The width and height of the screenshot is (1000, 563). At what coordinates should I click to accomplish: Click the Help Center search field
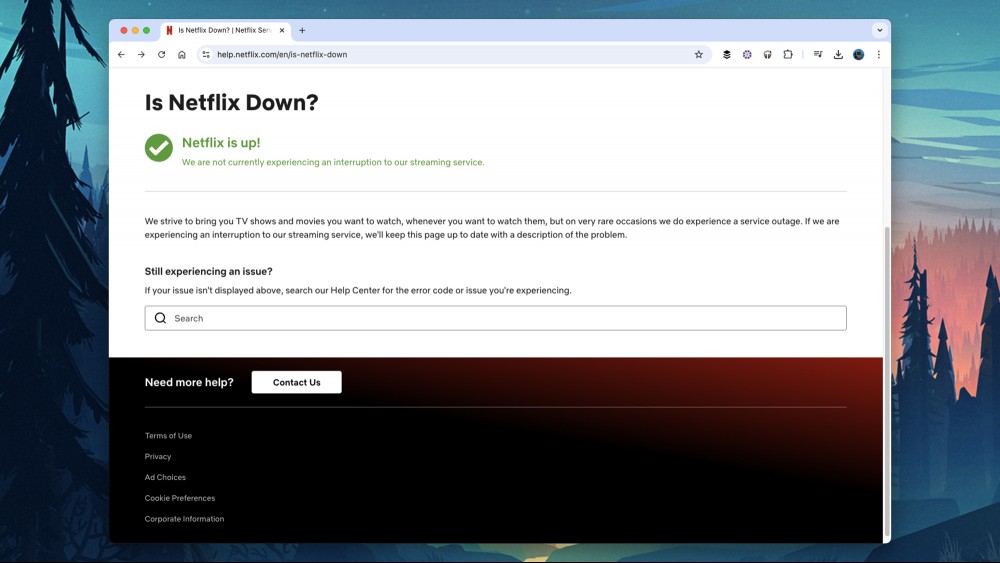pyautogui.click(x=496, y=318)
